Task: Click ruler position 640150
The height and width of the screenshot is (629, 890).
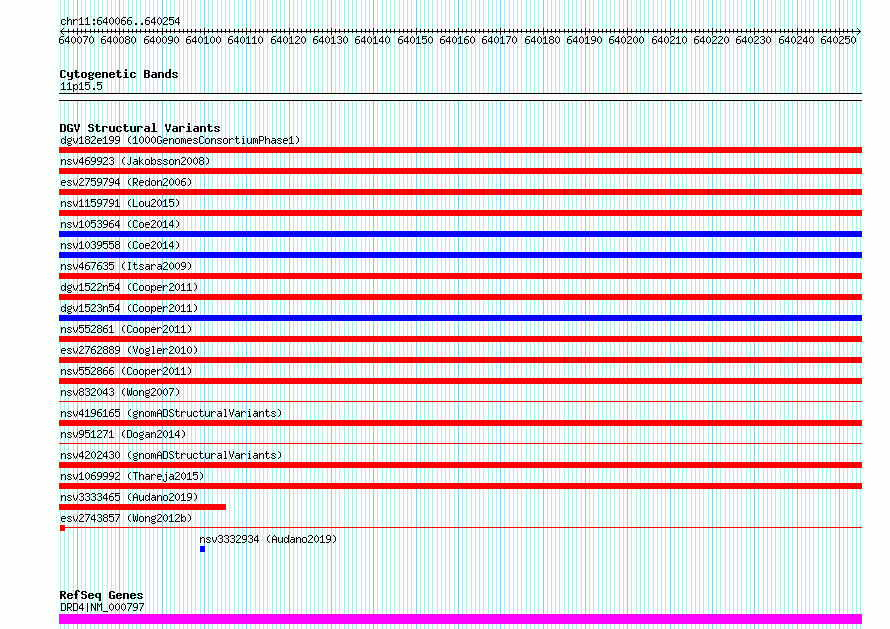Action: [415, 40]
